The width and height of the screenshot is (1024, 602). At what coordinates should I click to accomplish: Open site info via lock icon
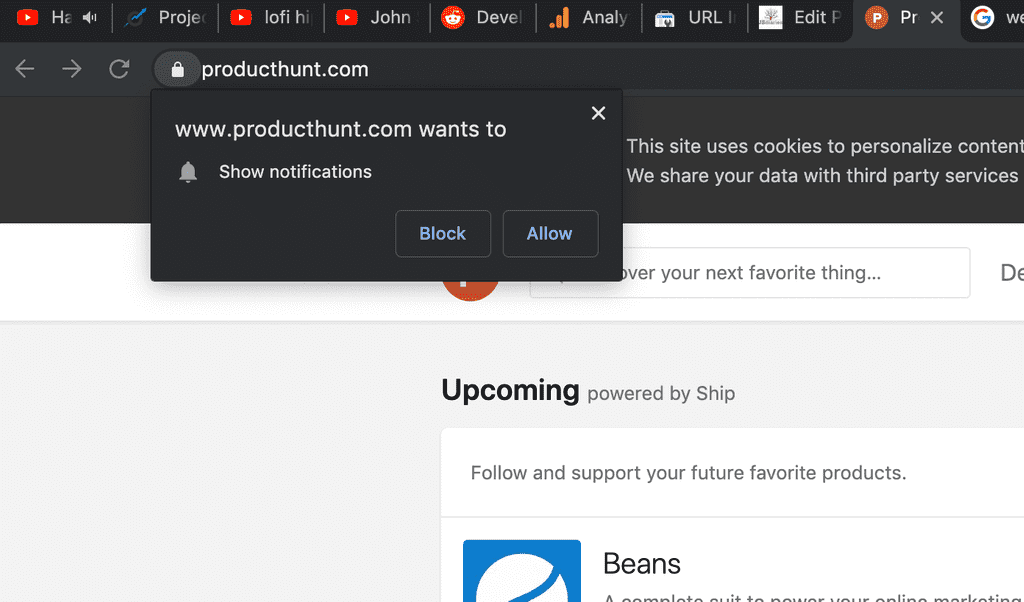[177, 69]
